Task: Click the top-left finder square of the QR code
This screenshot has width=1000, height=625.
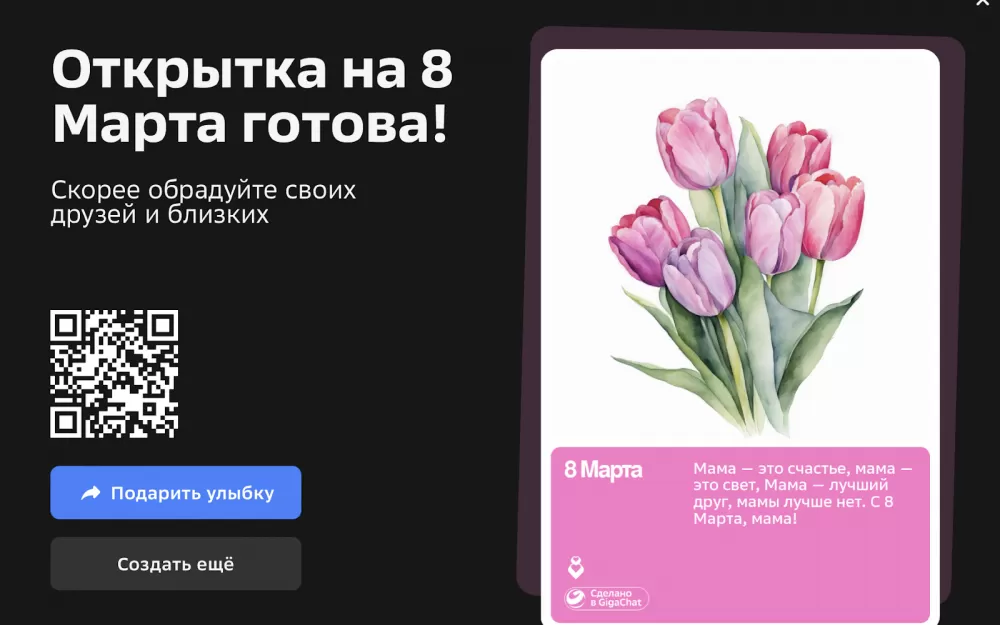Action: pos(66,326)
